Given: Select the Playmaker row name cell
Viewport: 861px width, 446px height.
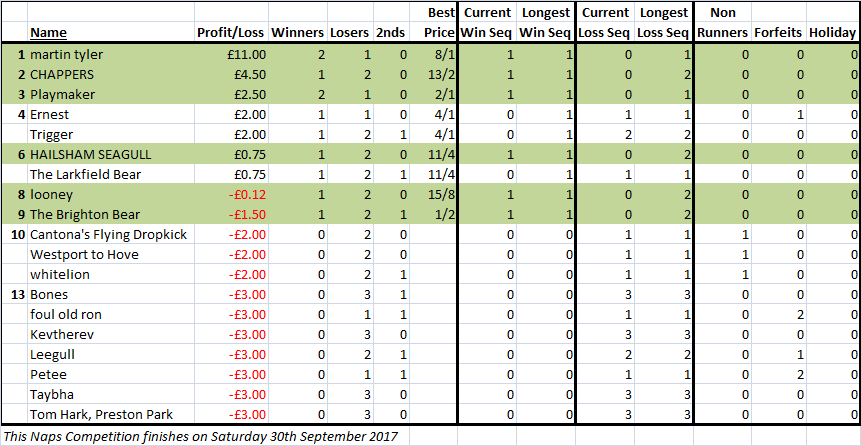Looking at the screenshot, I should 110,94.
